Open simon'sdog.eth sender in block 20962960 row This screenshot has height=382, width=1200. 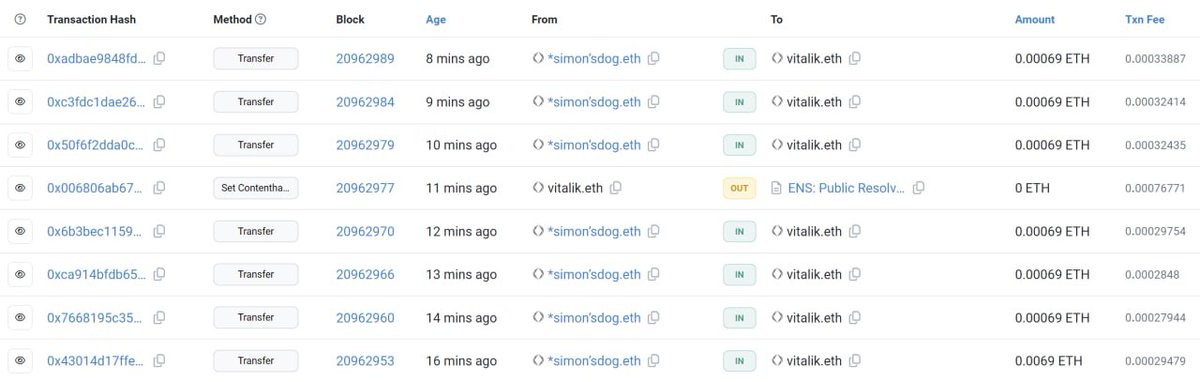[594, 318]
